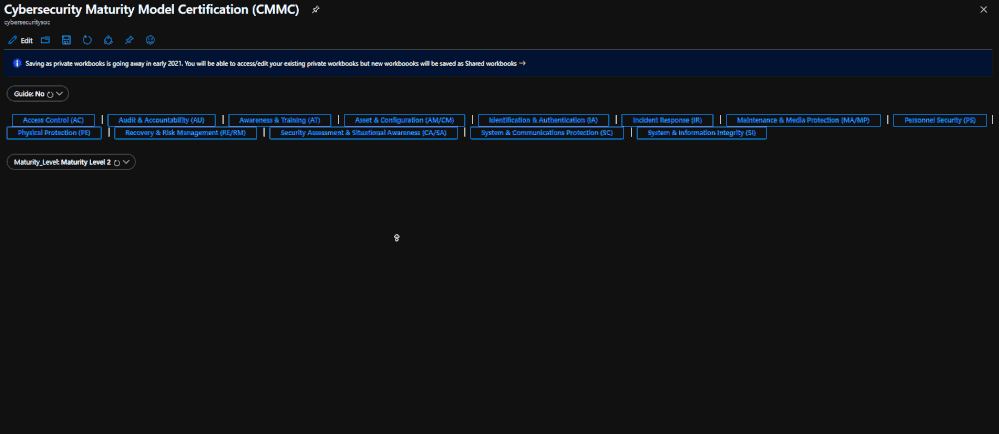999x434 pixels.
Task: Open Audit & Accountability (AU) tab
Action: coord(162,120)
